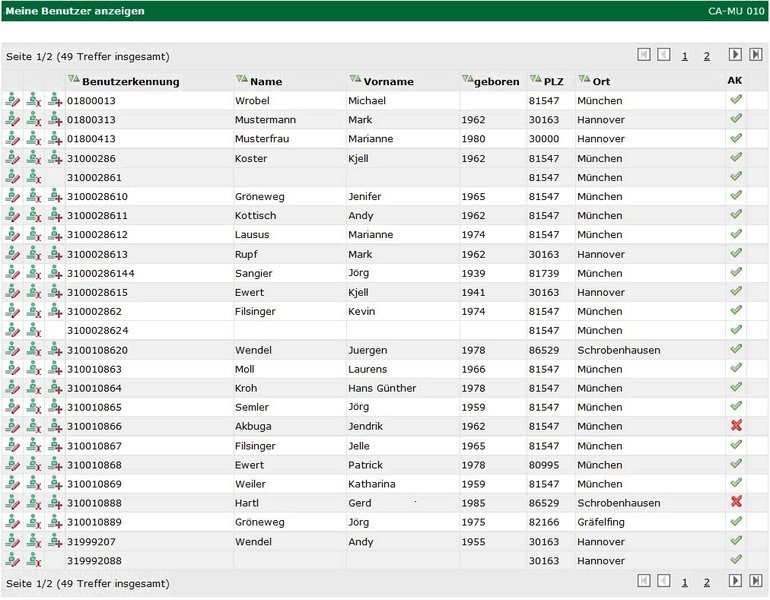Jump to last page with bottom pagination arrow
Viewport: 770px width, 600px height.
click(756, 580)
